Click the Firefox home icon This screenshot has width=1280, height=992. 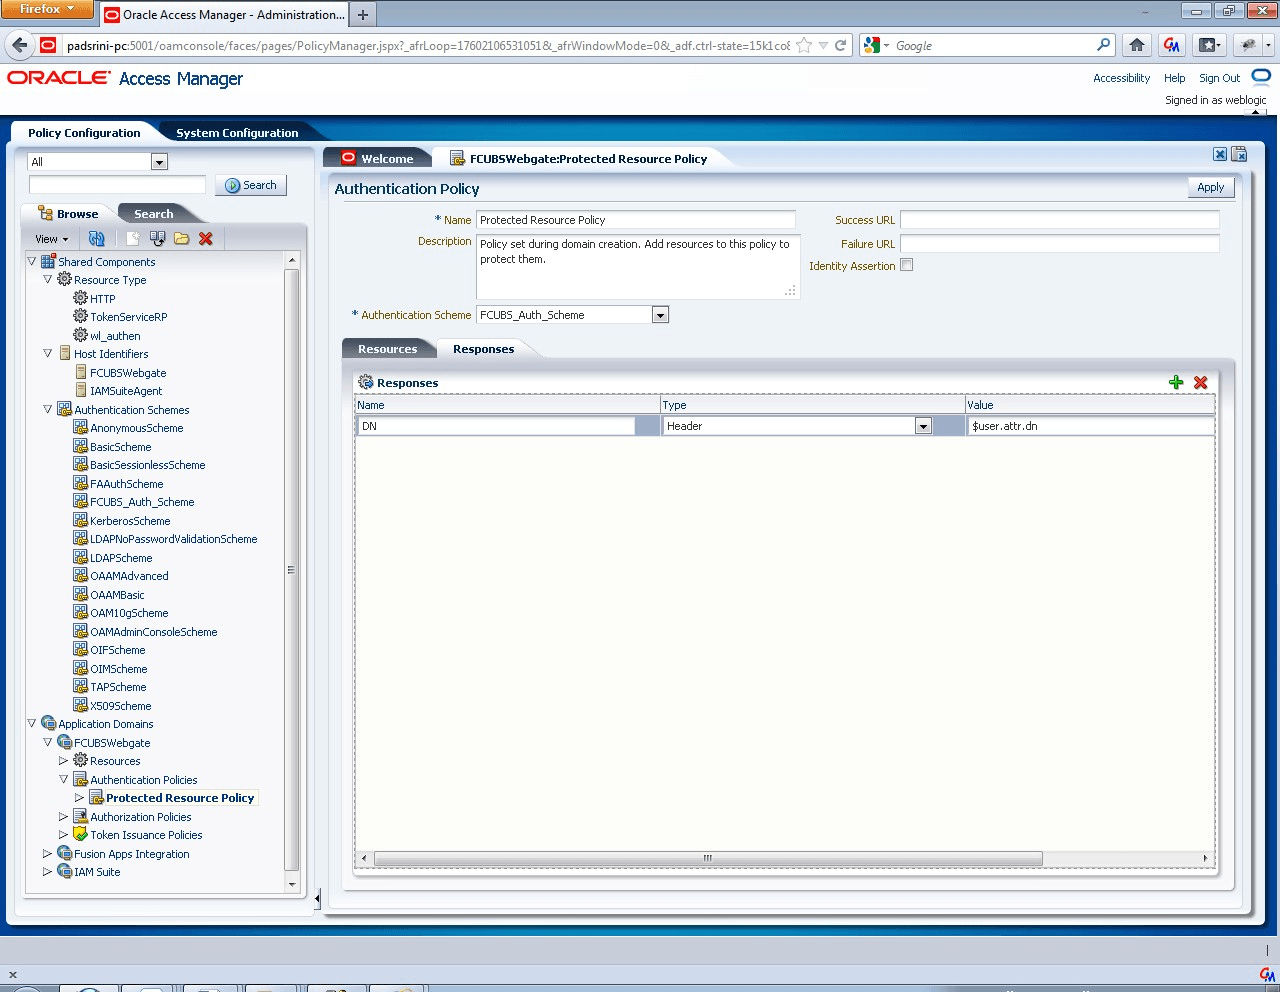click(1137, 45)
